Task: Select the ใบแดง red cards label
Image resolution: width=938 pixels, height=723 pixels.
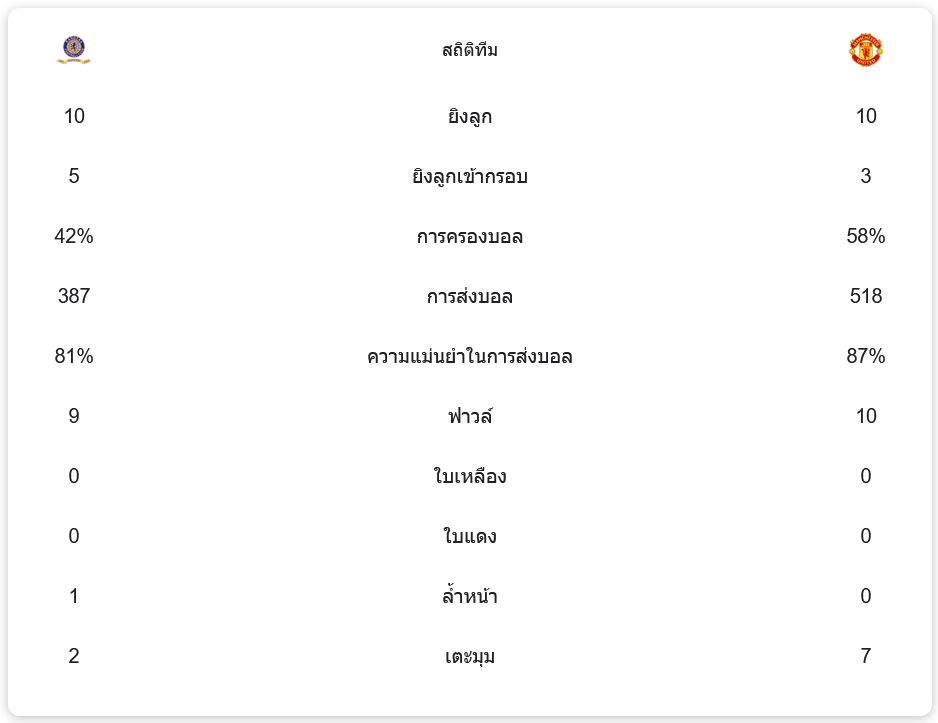Action: (x=470, y=537)
